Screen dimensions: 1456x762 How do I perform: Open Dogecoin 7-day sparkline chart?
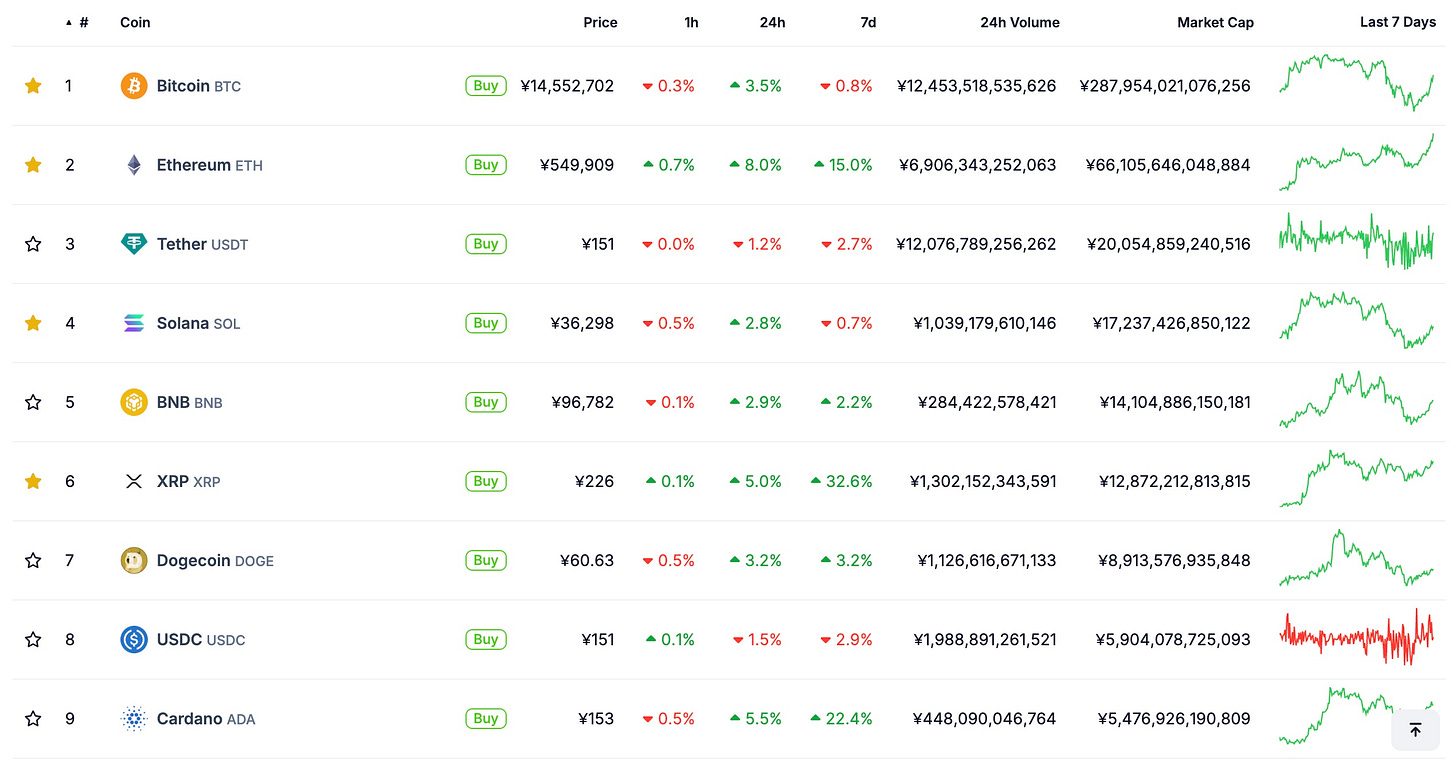1356,557
